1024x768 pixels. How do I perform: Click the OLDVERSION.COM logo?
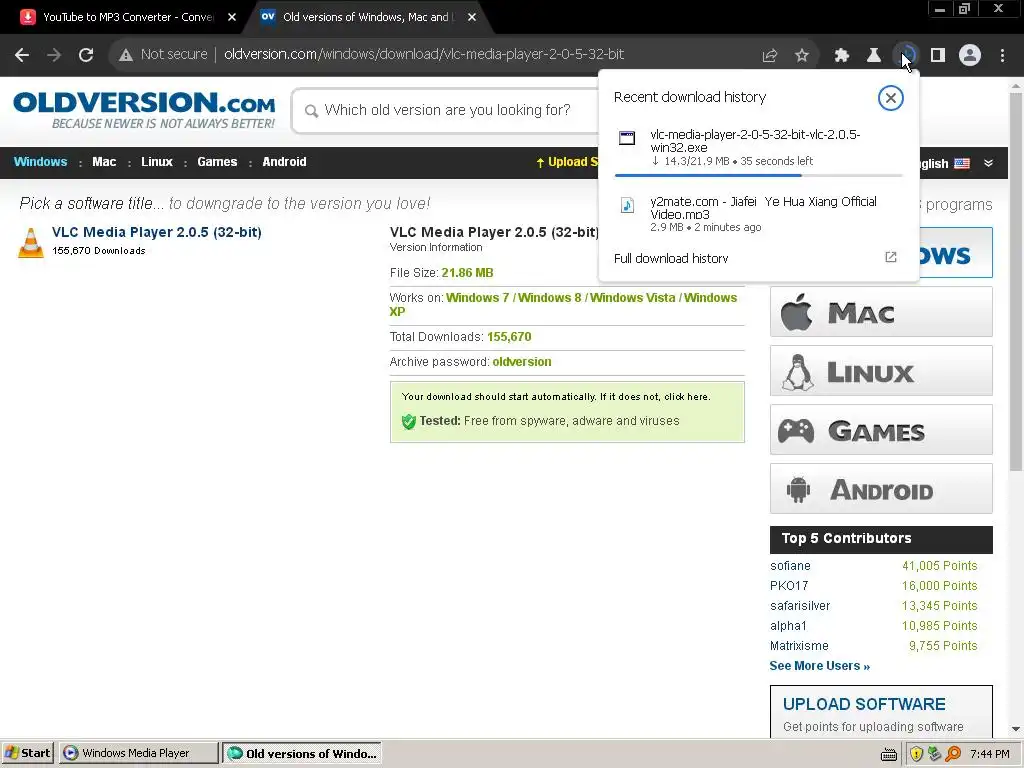(x=144, y=110)
